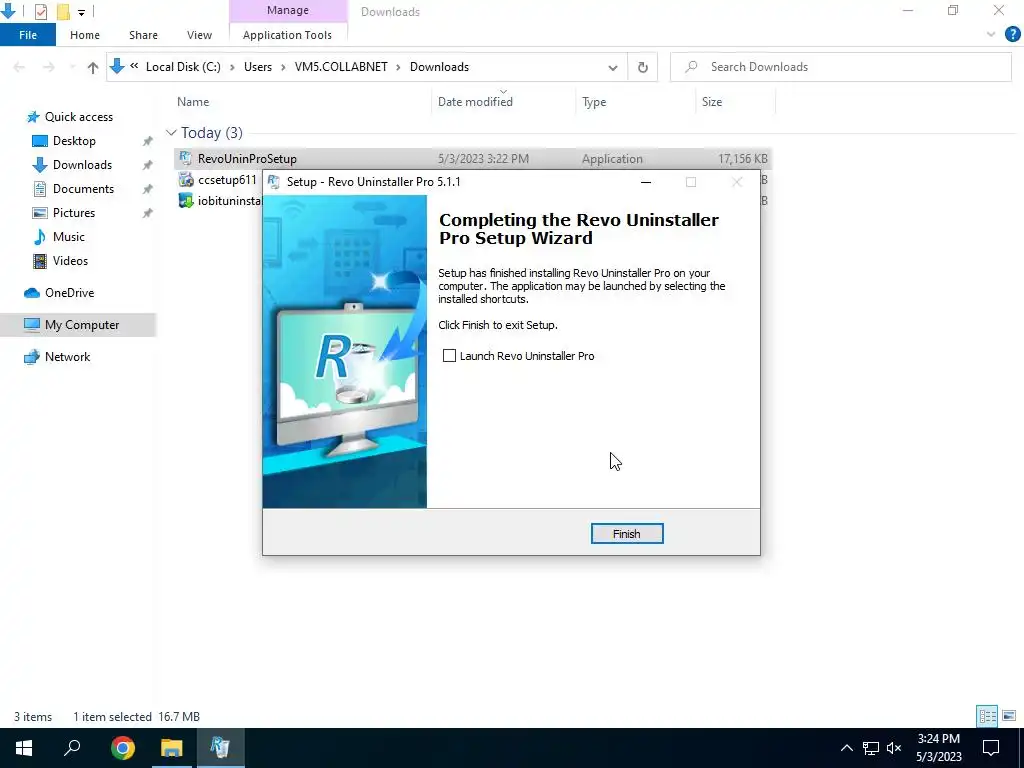Image resolution: width=1024 pixels, height=768 pixels.
Task: Switch to details view icon
Action: point(987,716)
